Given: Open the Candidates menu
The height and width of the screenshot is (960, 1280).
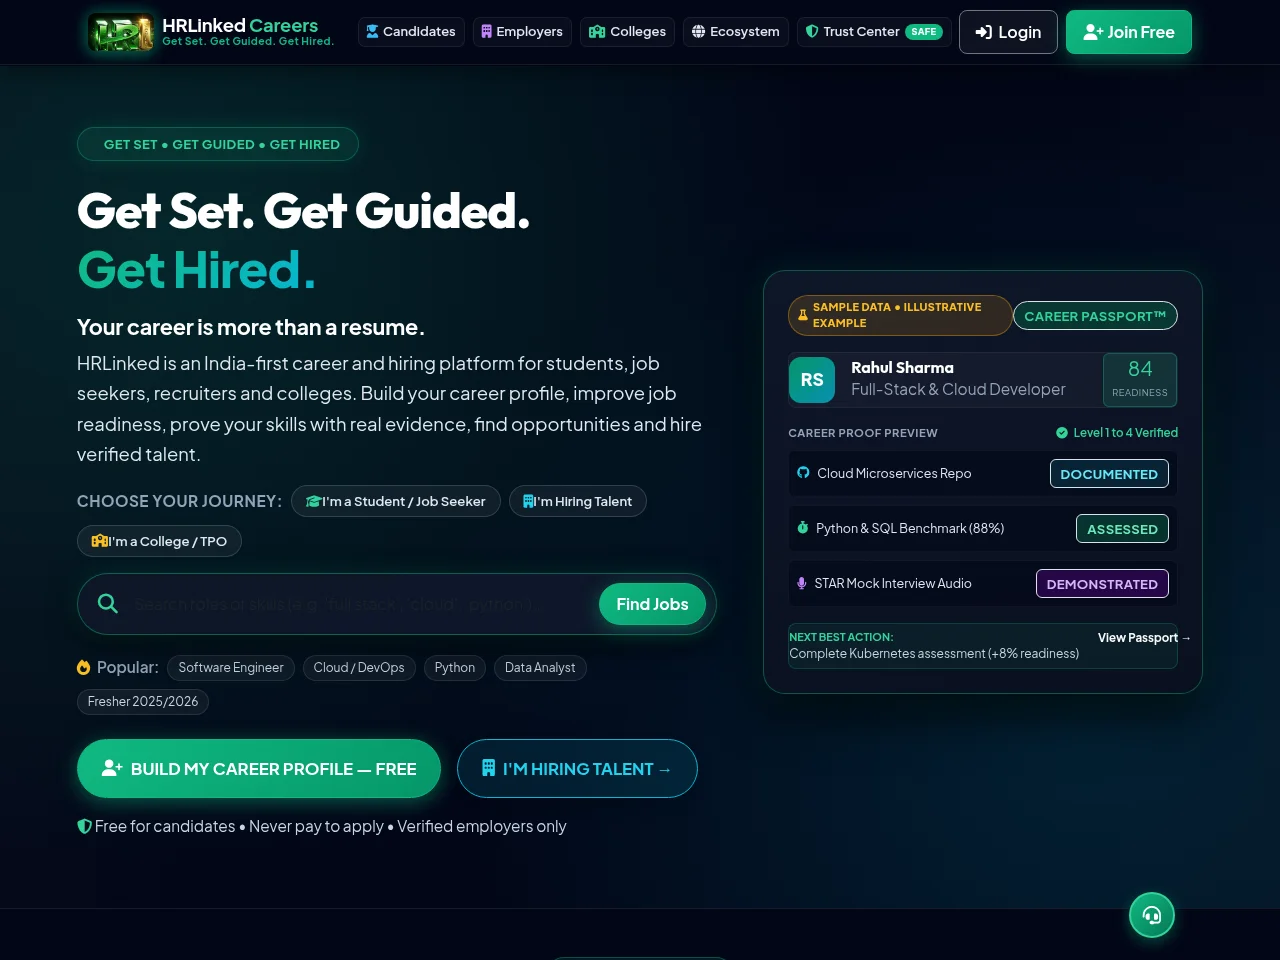Looking at the screenshot, I should 411,32.
